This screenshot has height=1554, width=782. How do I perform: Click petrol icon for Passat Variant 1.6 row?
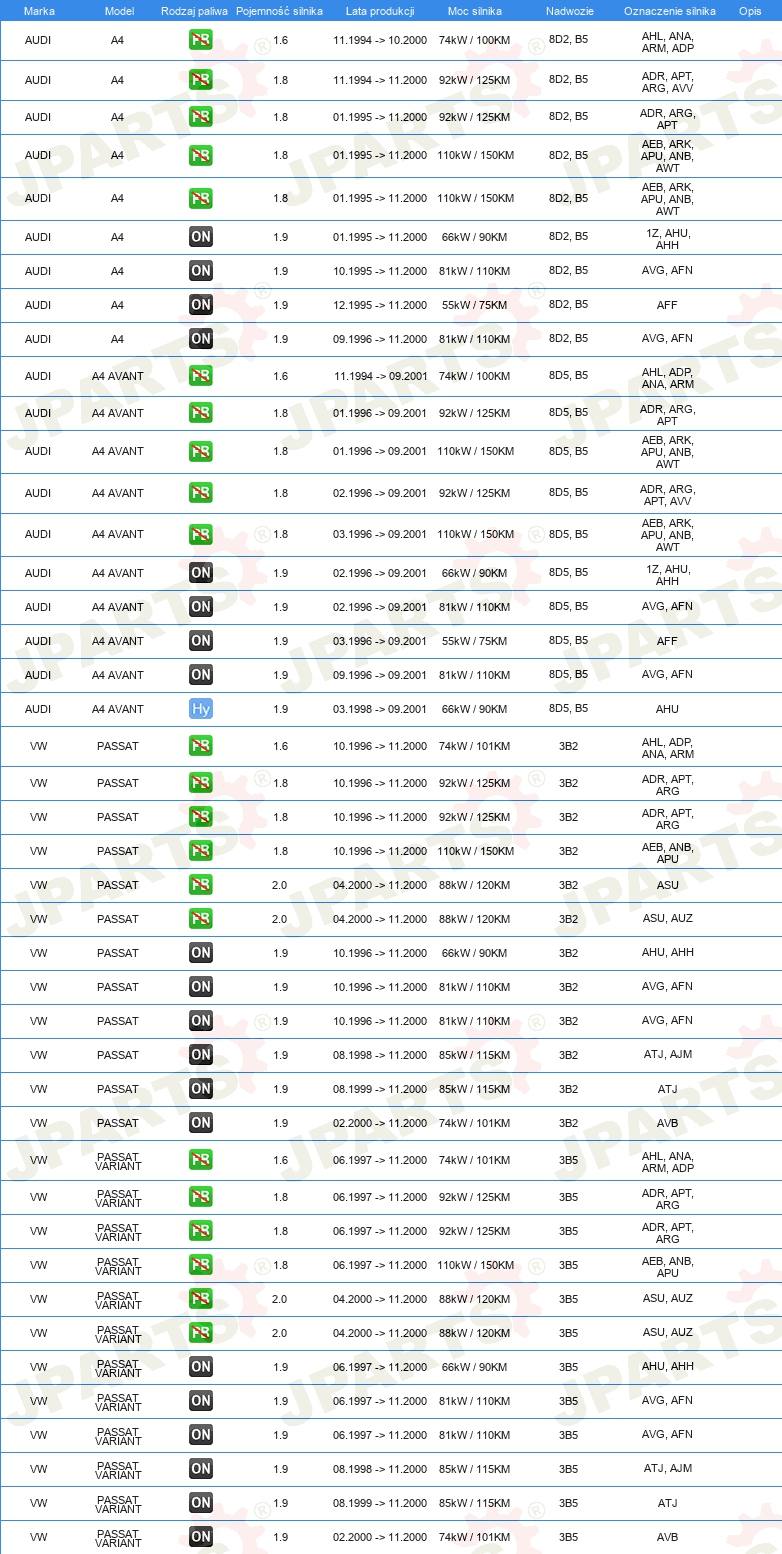pos(200,1160)
